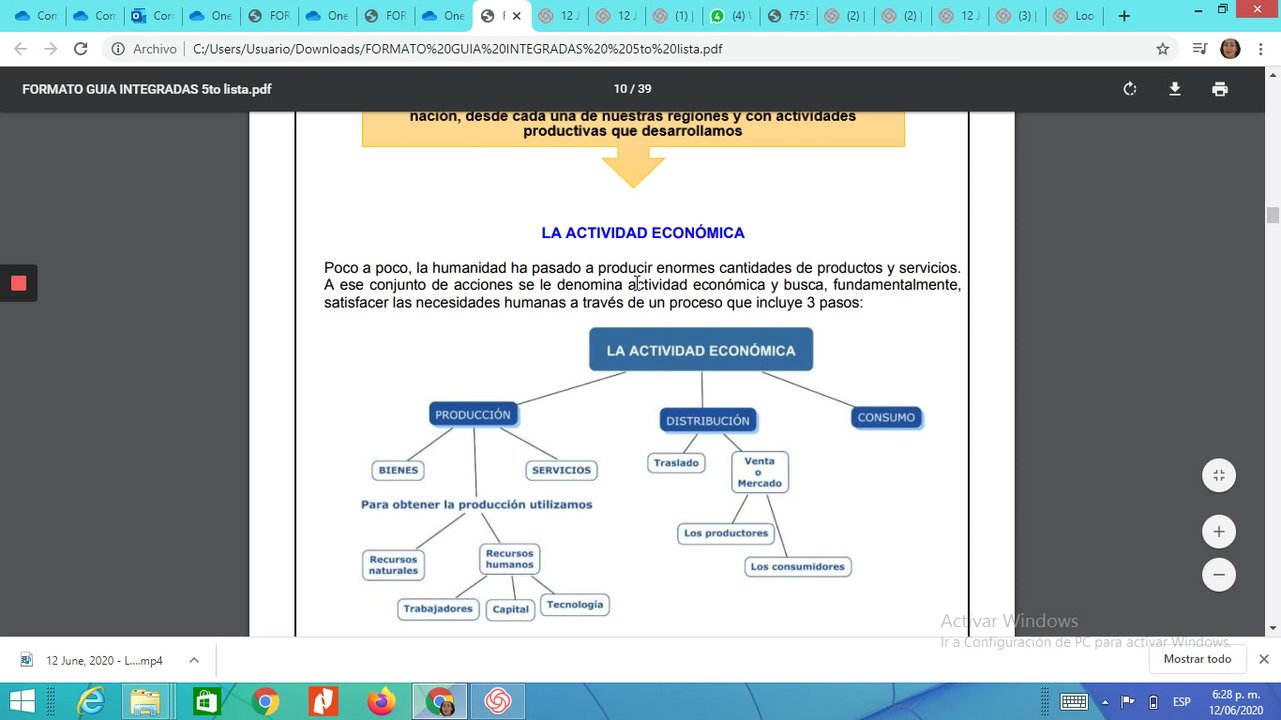Switch to the (1) tab

tap(674, 16)
